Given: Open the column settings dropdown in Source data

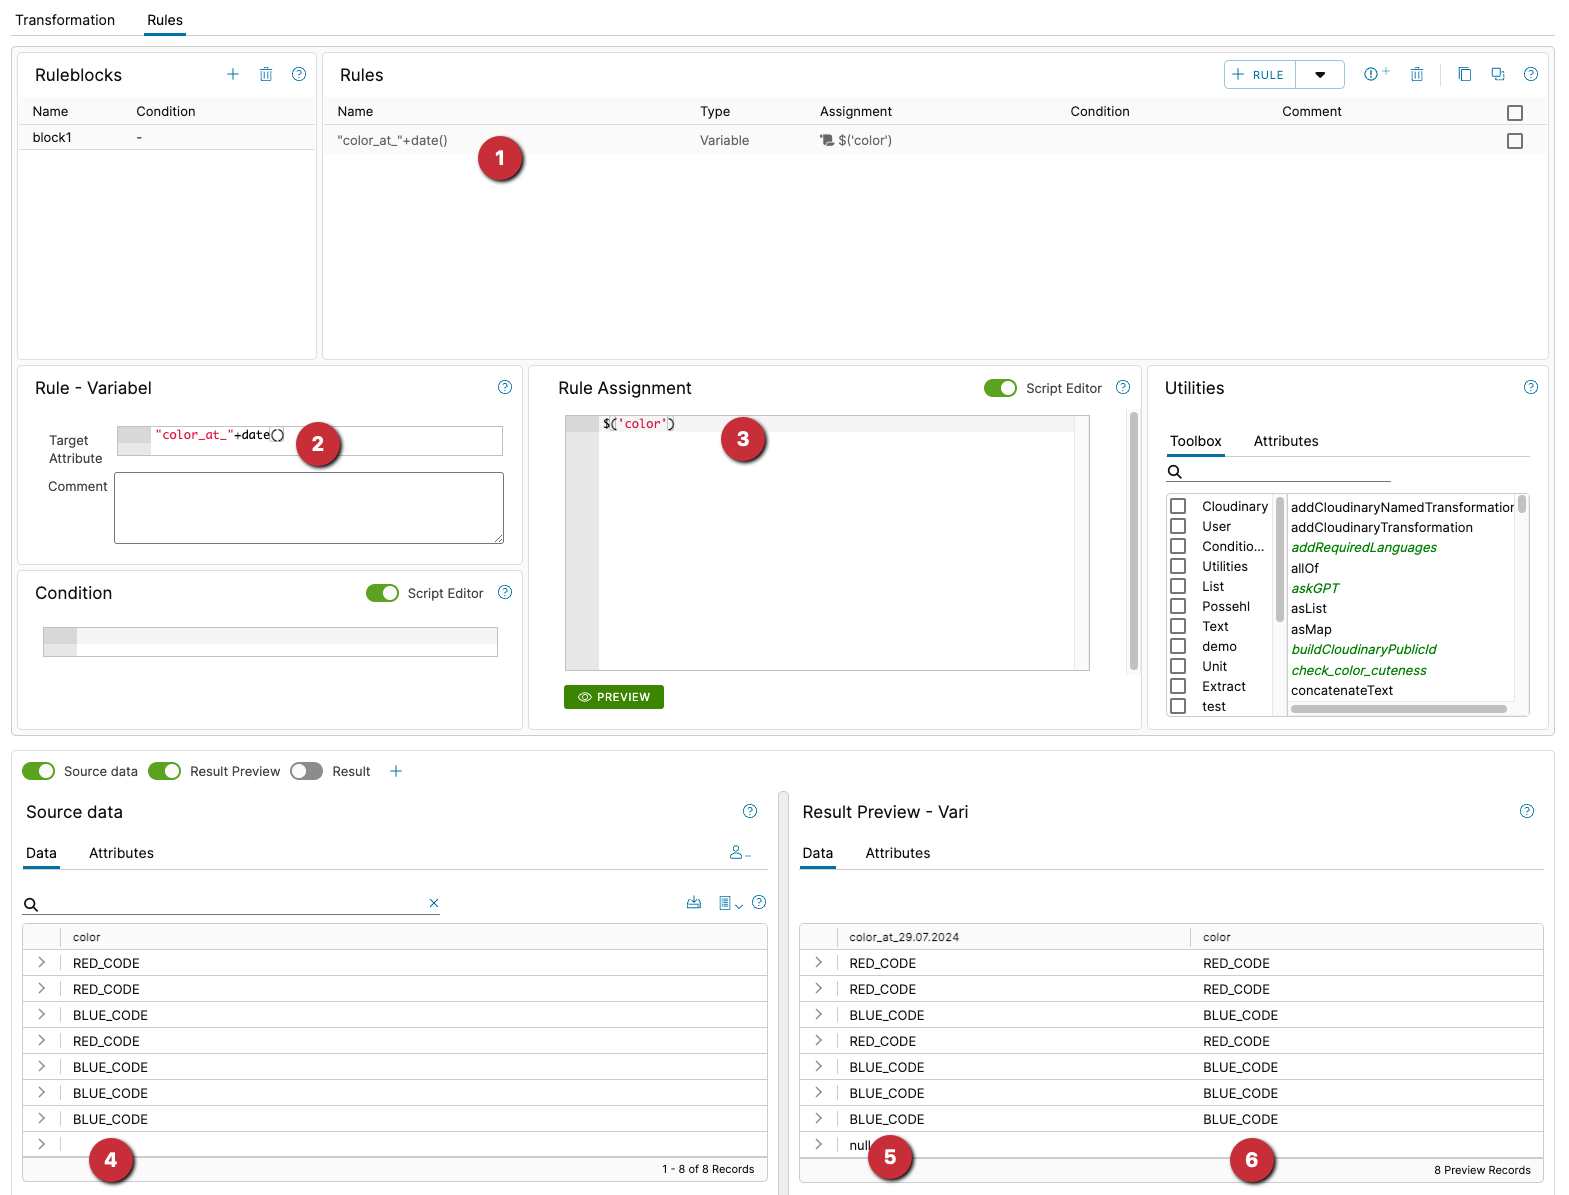Looking at the screenshot, I should click(730, 904).
